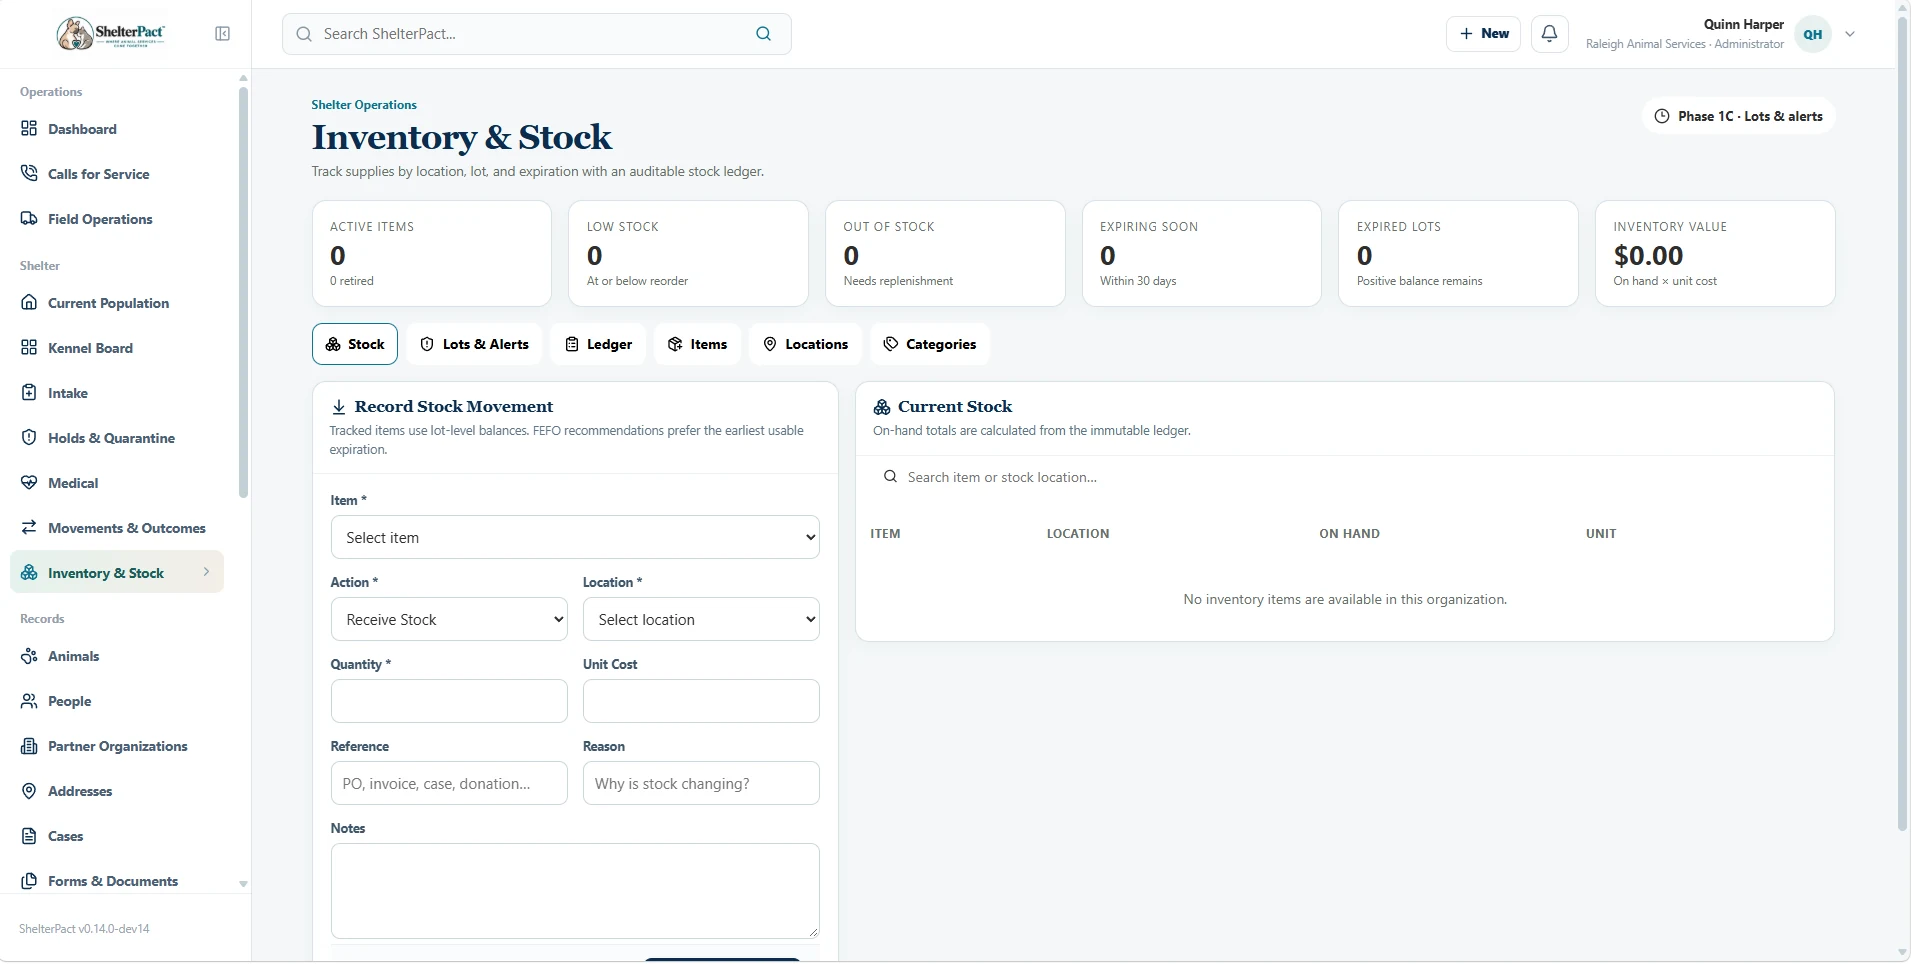Expand Inventory & Stock sidebar chevron
This screenshot has height=964, width=1913.
tap(206, 572)
